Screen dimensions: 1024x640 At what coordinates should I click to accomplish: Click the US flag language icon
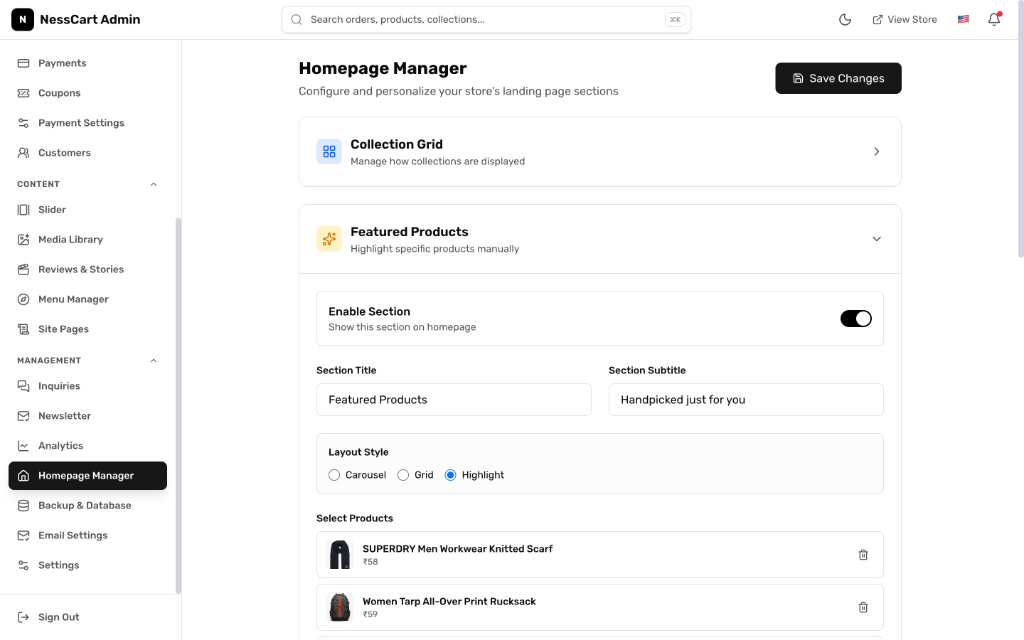(x=963, y=19)
